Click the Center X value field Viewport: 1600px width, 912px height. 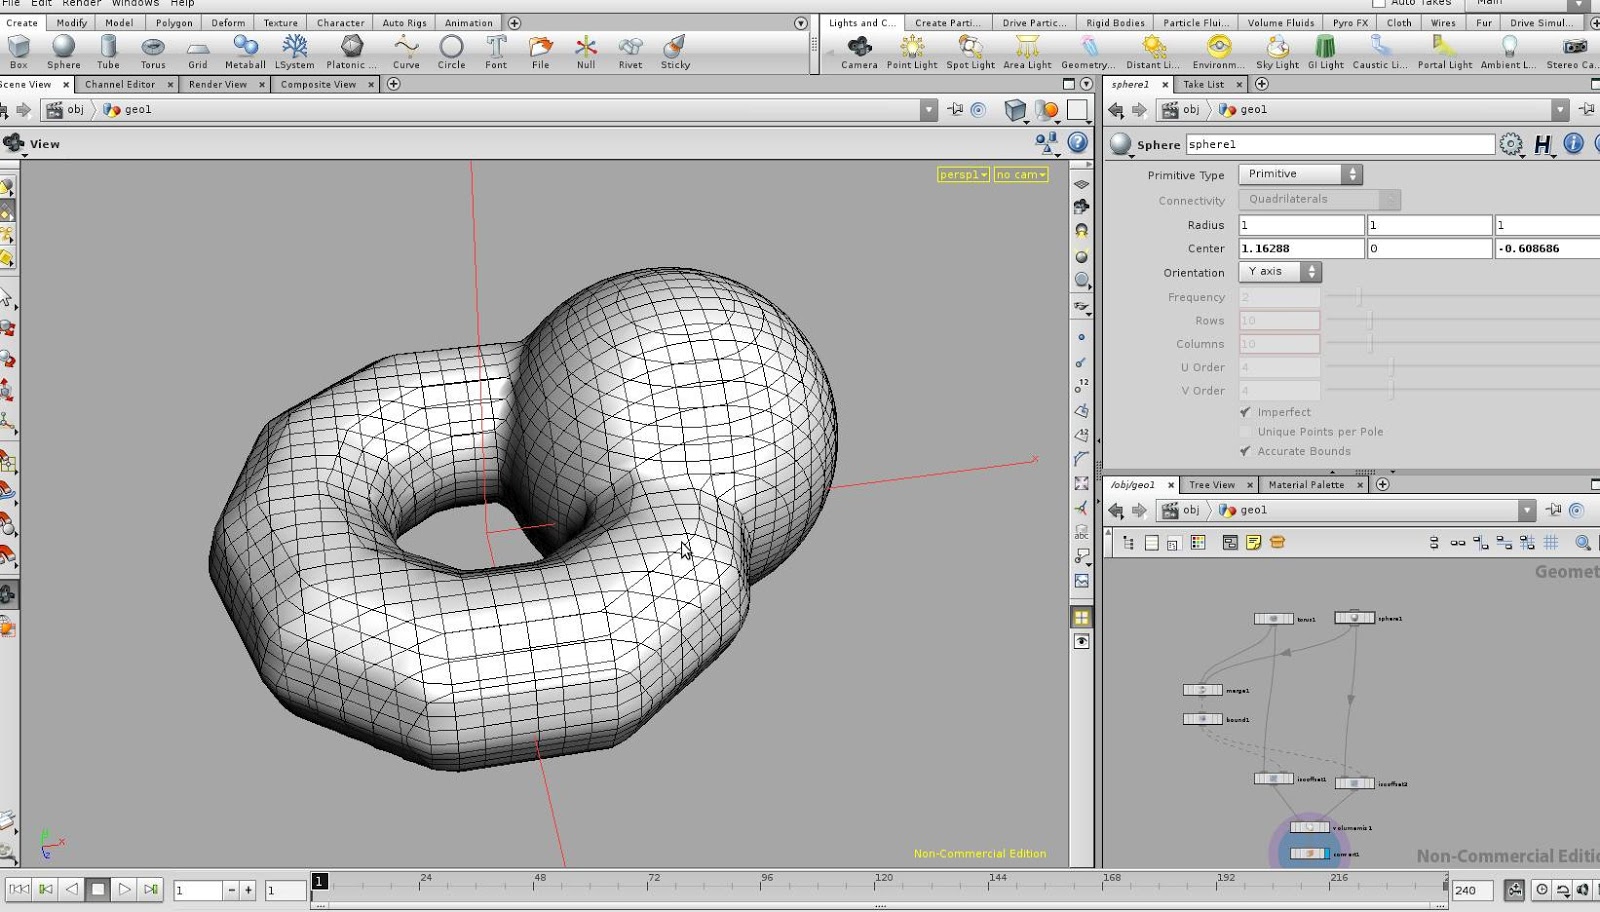coord(1300,249)
